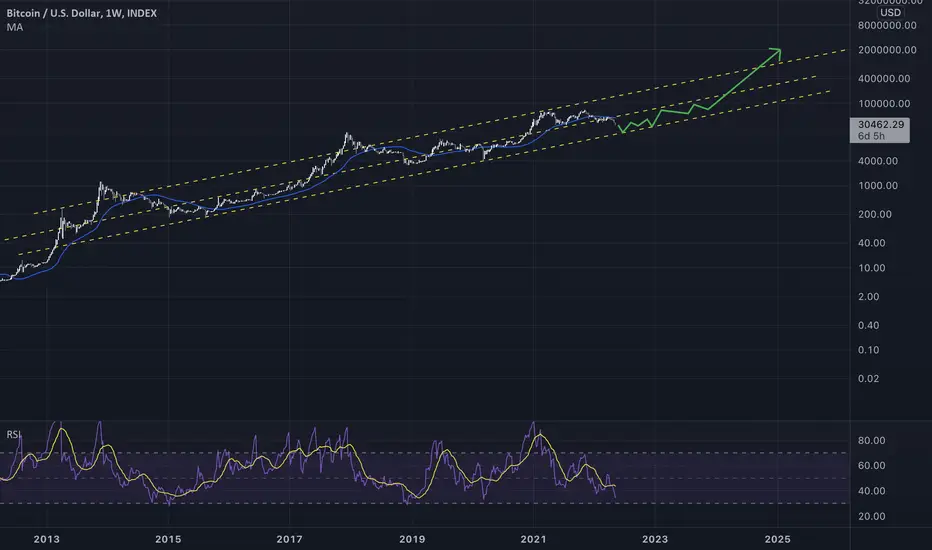This screenshot has width=932, height=550.
Task: Click the 8000000.00 price axis label
Action: coord(887,25)
